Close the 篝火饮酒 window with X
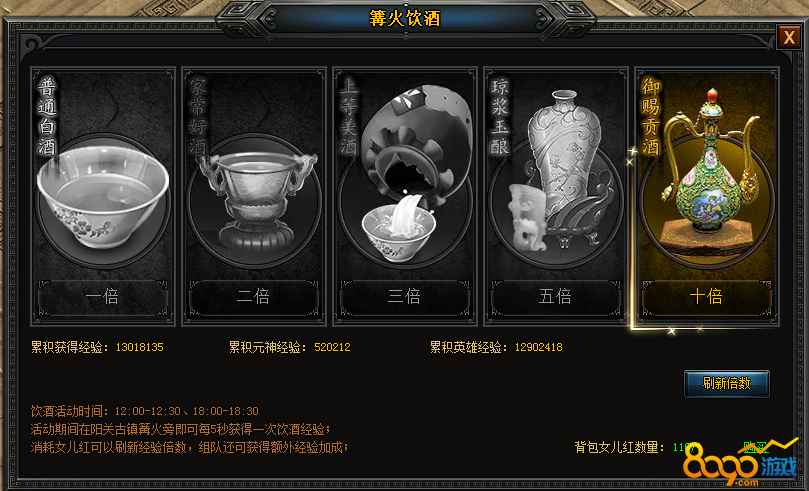This screenshot has width=809, height=491. [789, 37]
